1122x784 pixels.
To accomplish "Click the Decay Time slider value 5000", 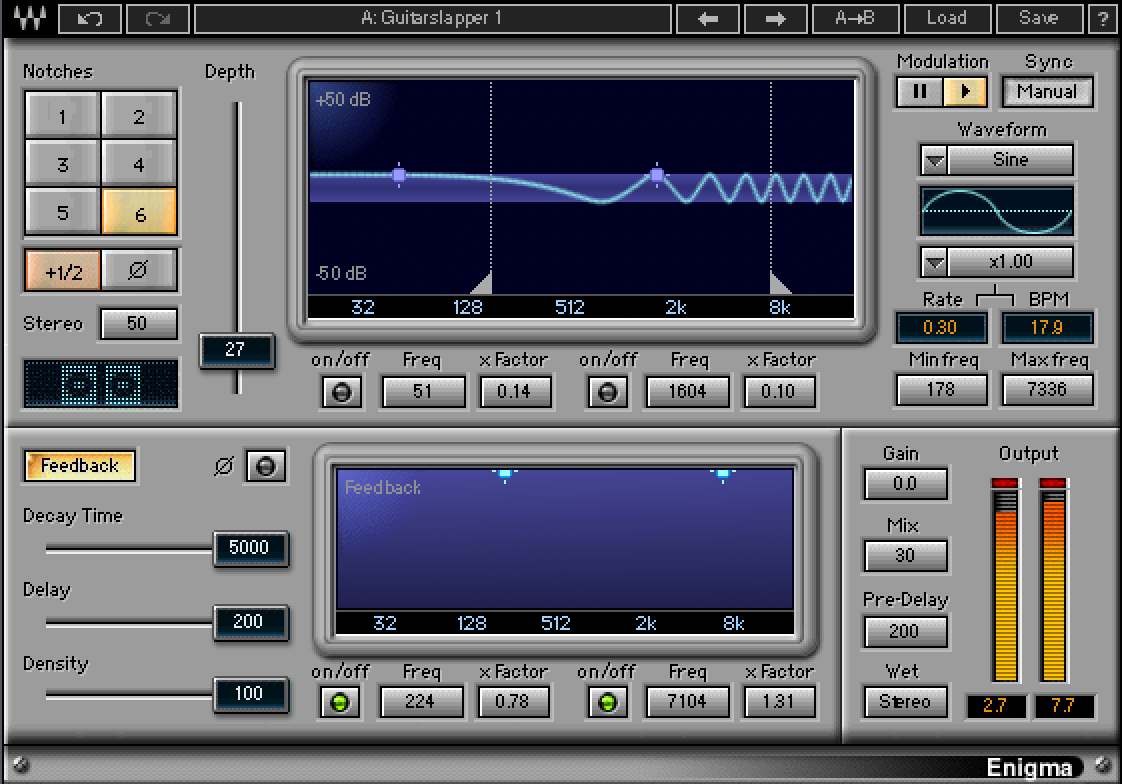I will click(250, 548).
